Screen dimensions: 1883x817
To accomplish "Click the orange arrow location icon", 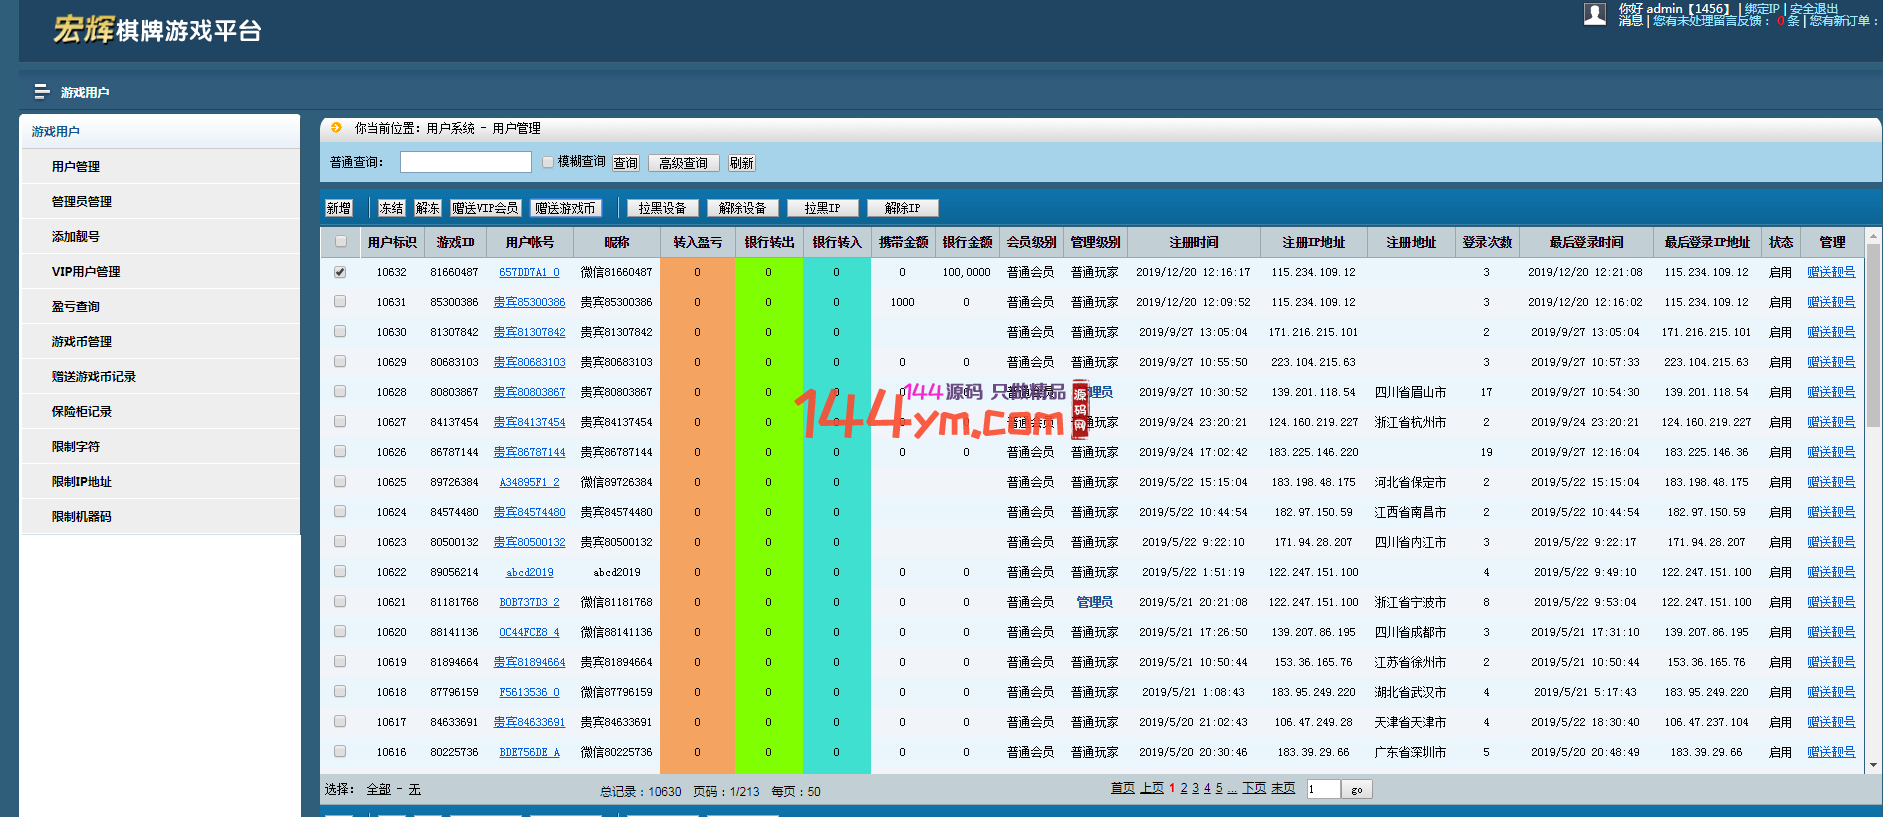I will [337, 128].
